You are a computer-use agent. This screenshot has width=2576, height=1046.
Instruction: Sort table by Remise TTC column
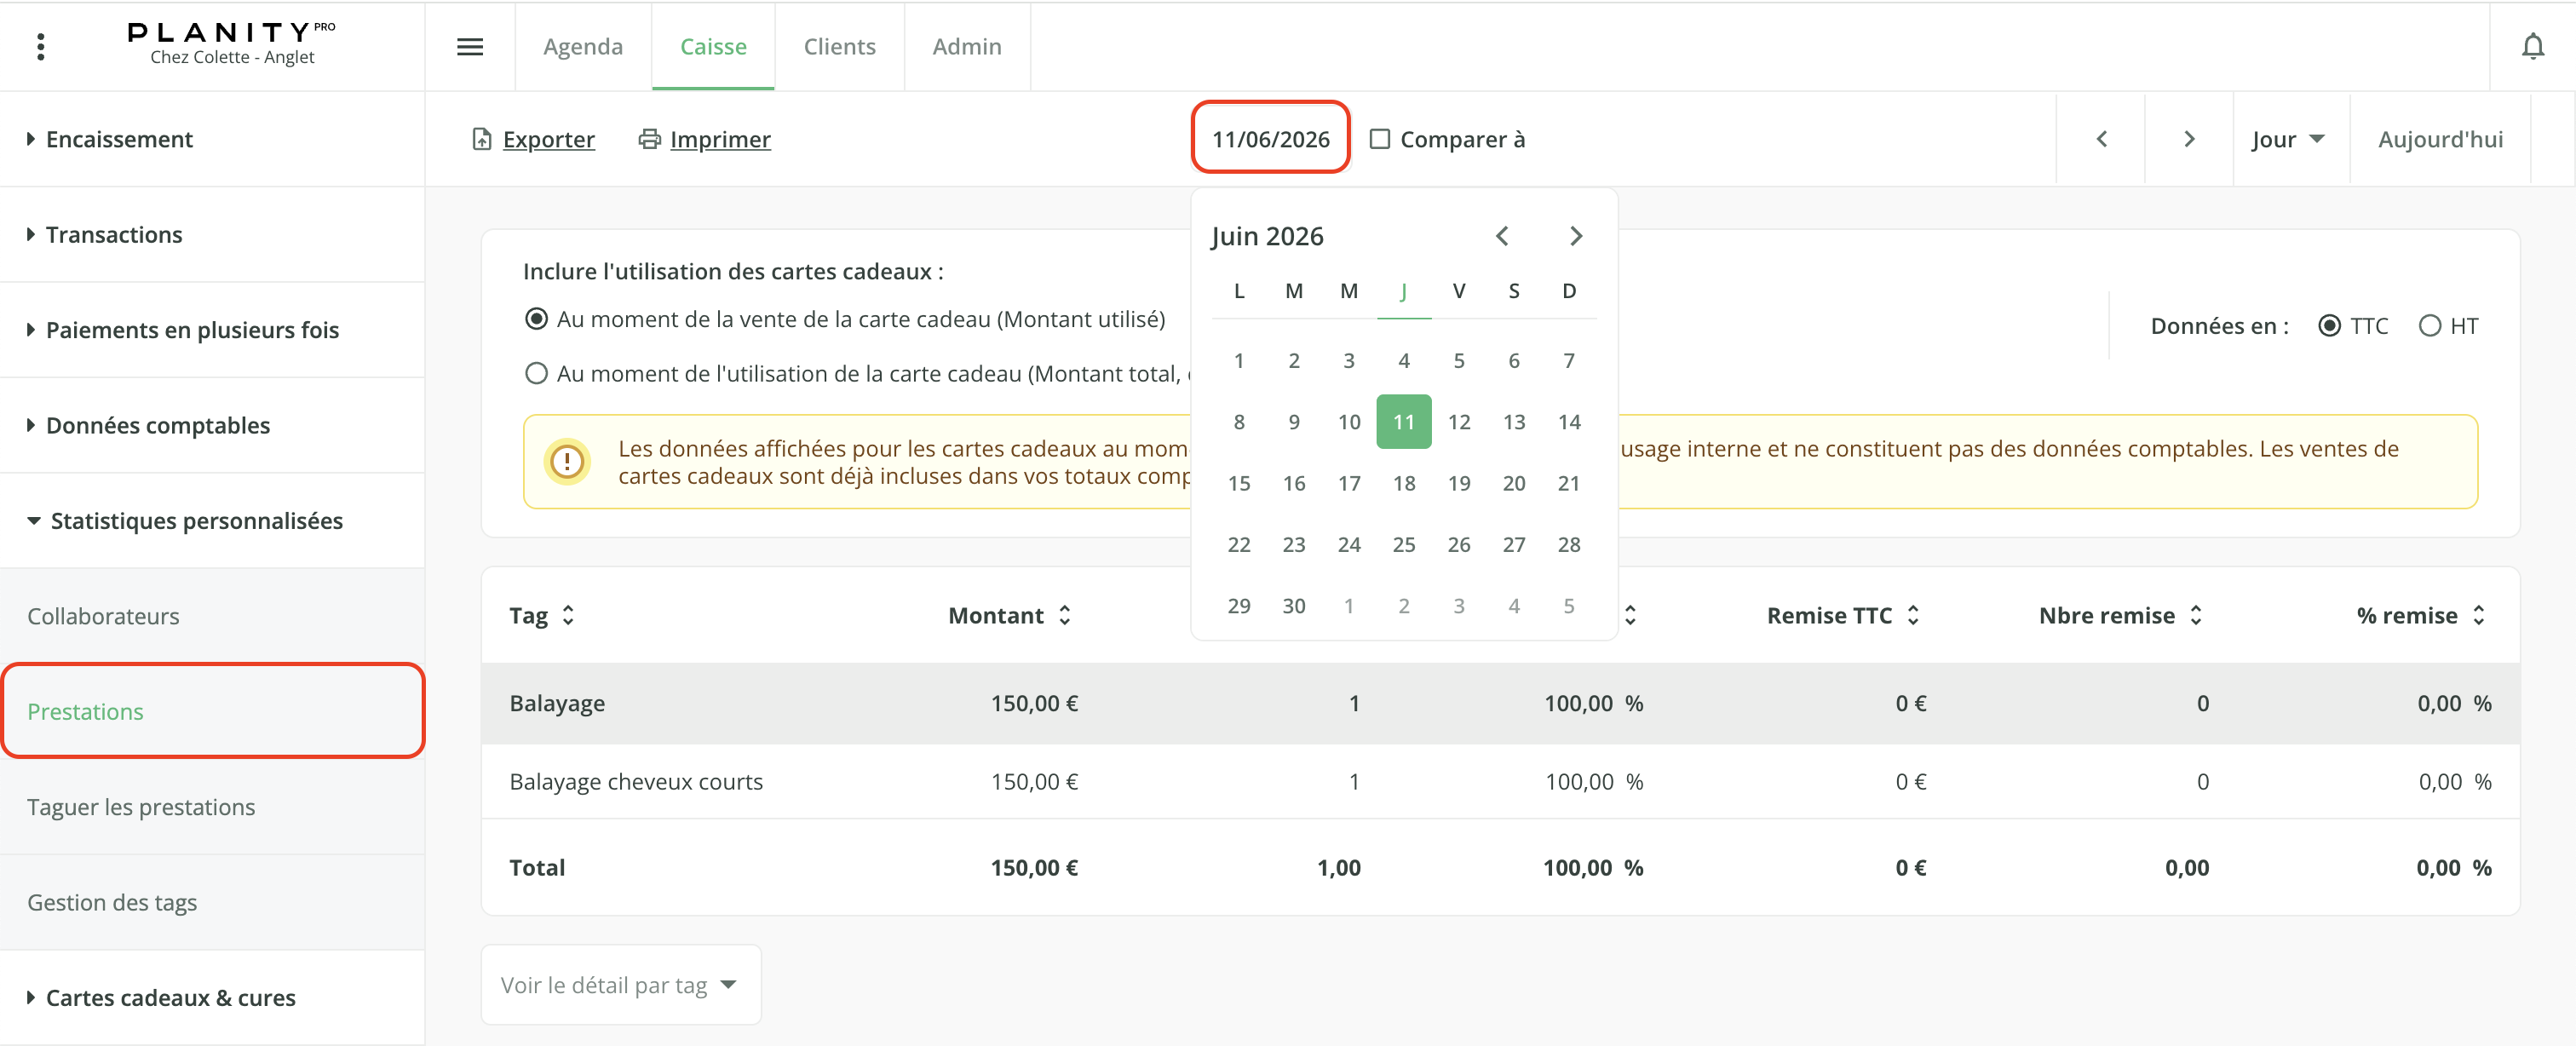click(x=1843, y=615)
